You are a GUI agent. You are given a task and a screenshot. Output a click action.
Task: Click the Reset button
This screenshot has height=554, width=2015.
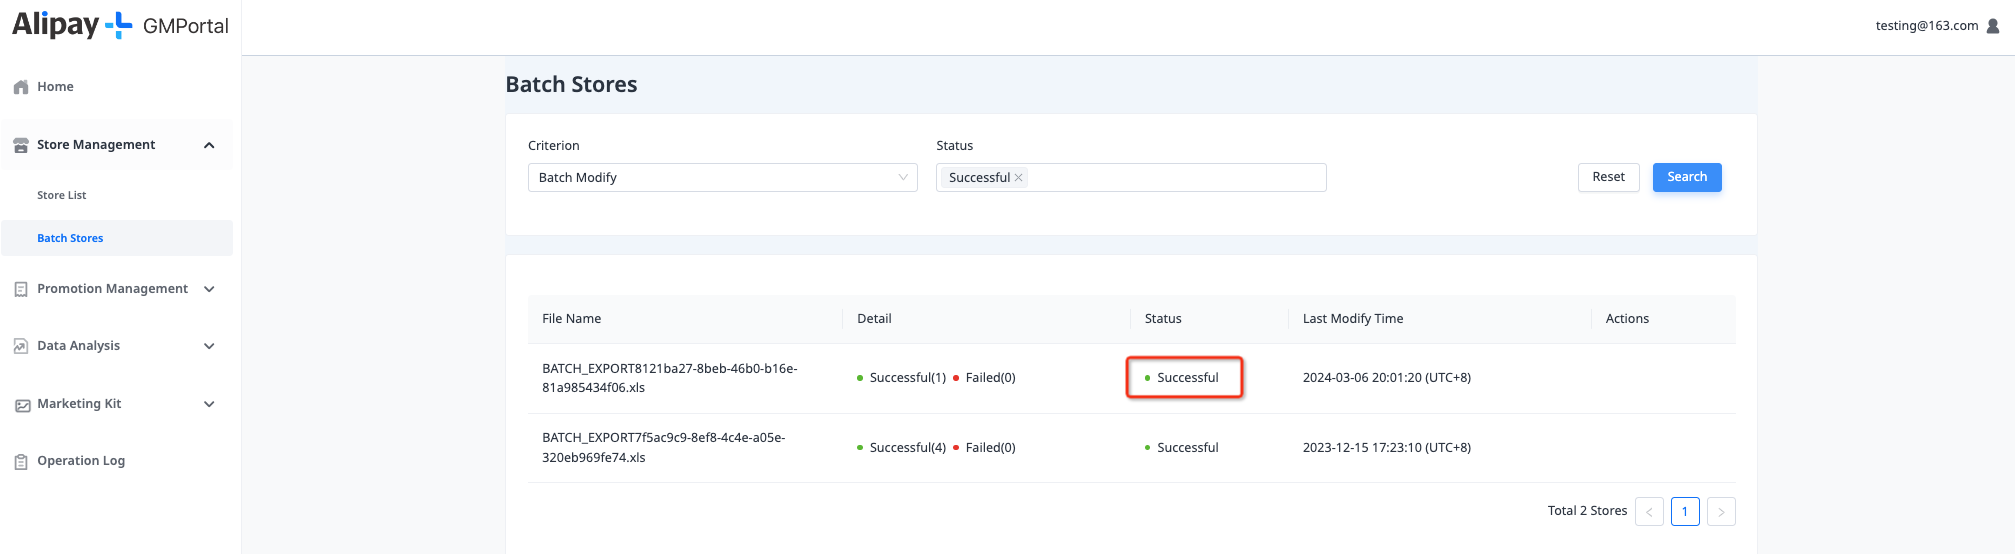tap(1608, 177)
